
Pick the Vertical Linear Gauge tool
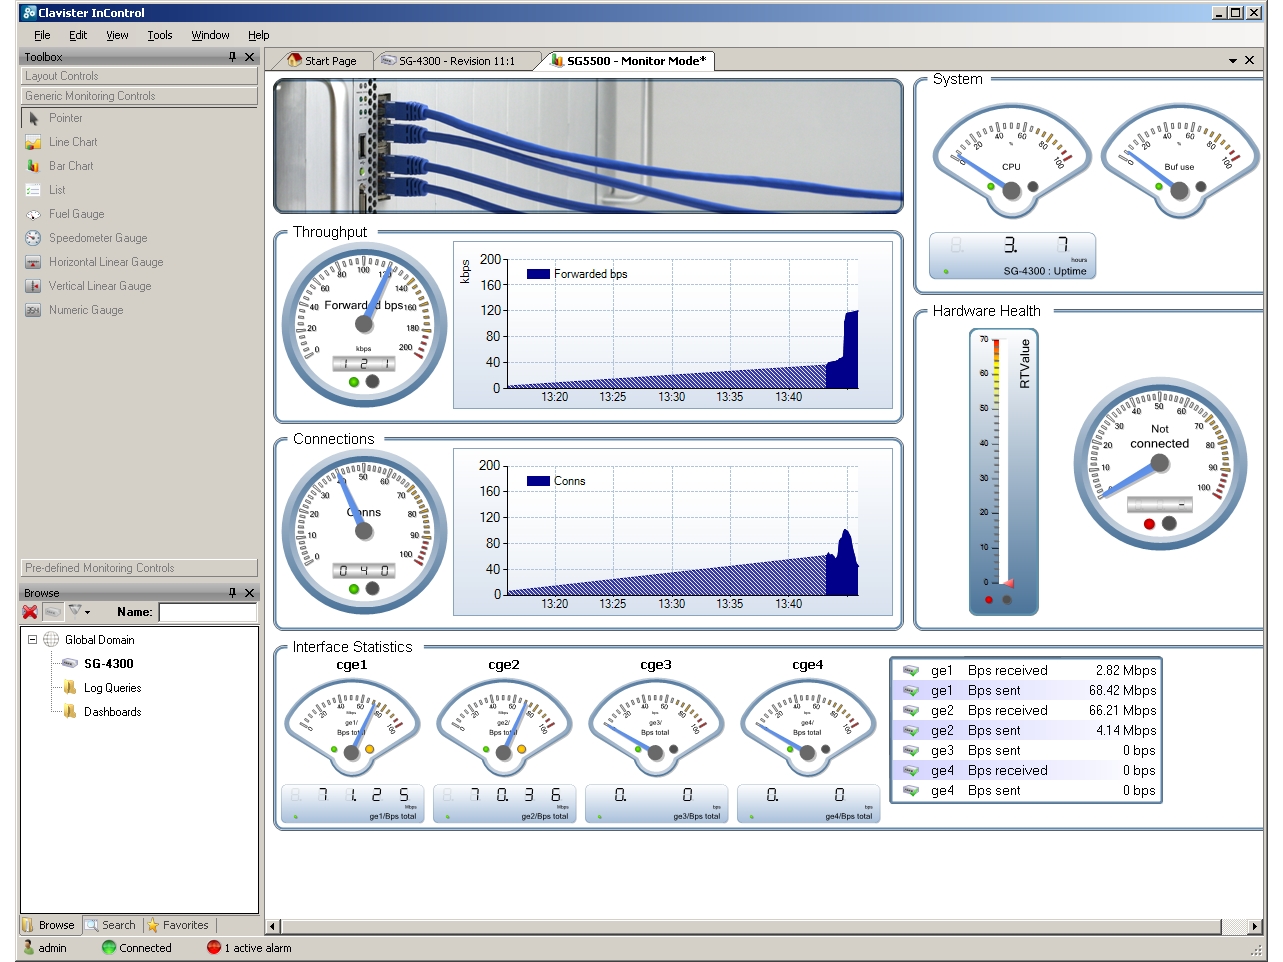(99, 286)
